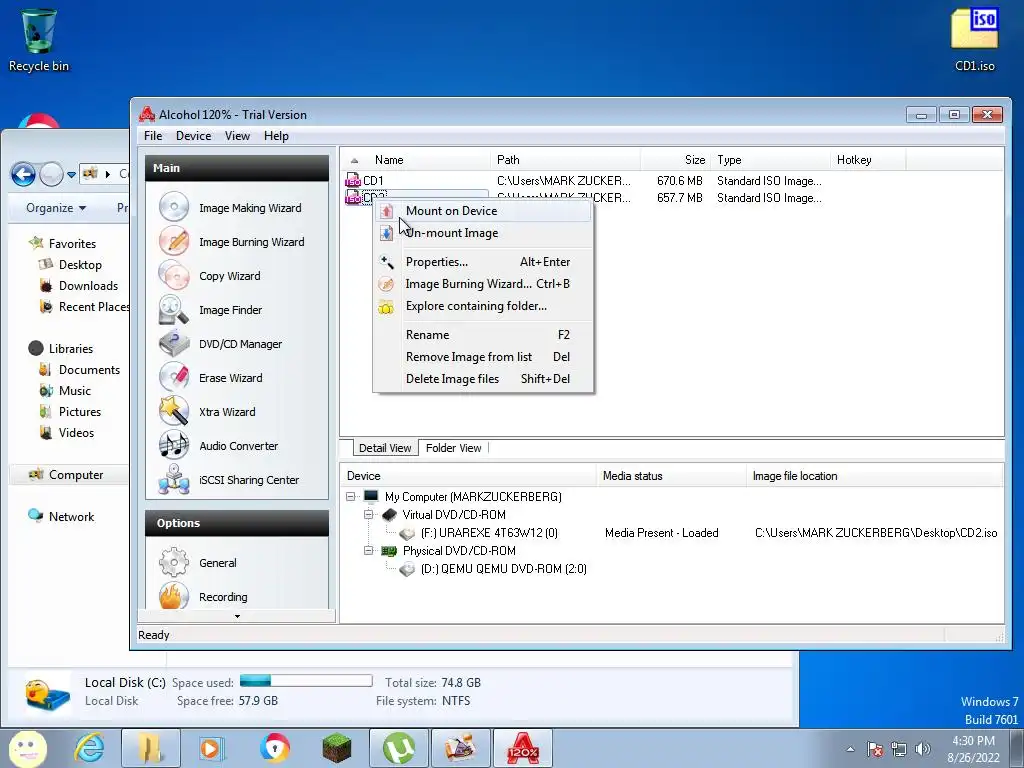The image size is (1024, 768).
Task: Open the DVD/CD Manager
Action: [220, 344]
